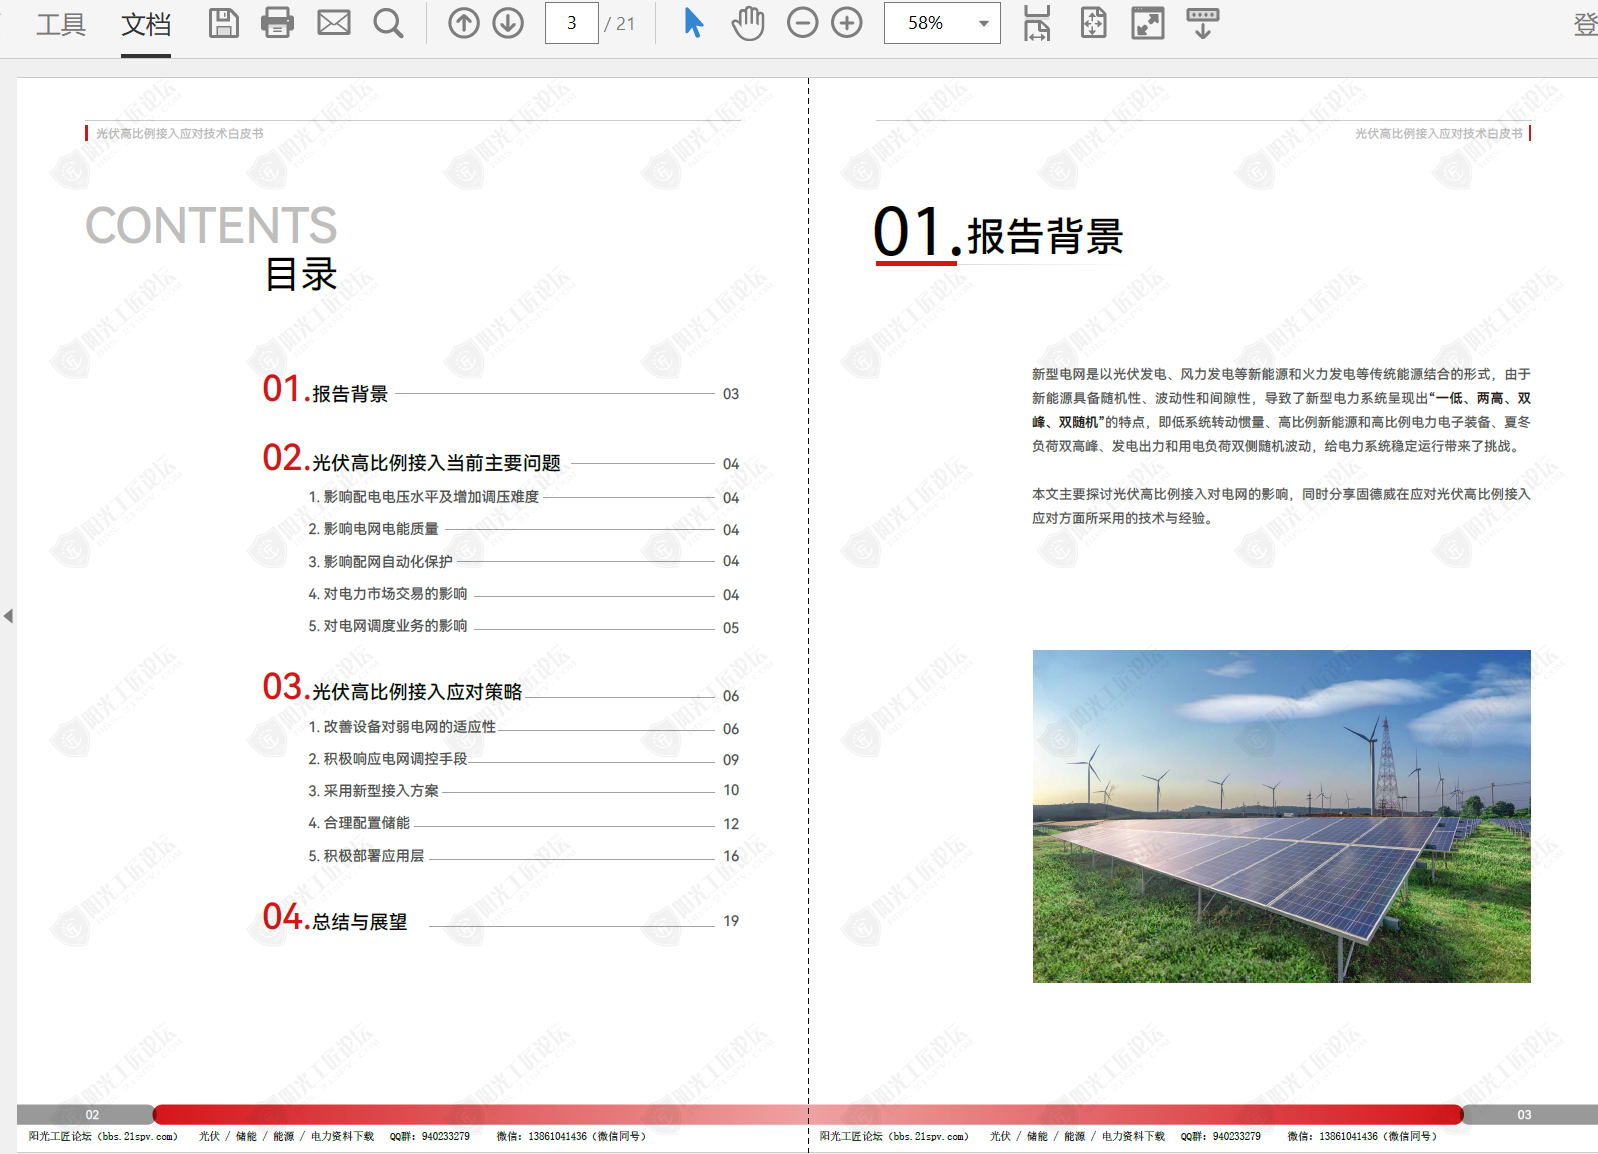Click the 01.报告背景 section title
This screenshot has width=1598, height=1154.
[998, 234]
